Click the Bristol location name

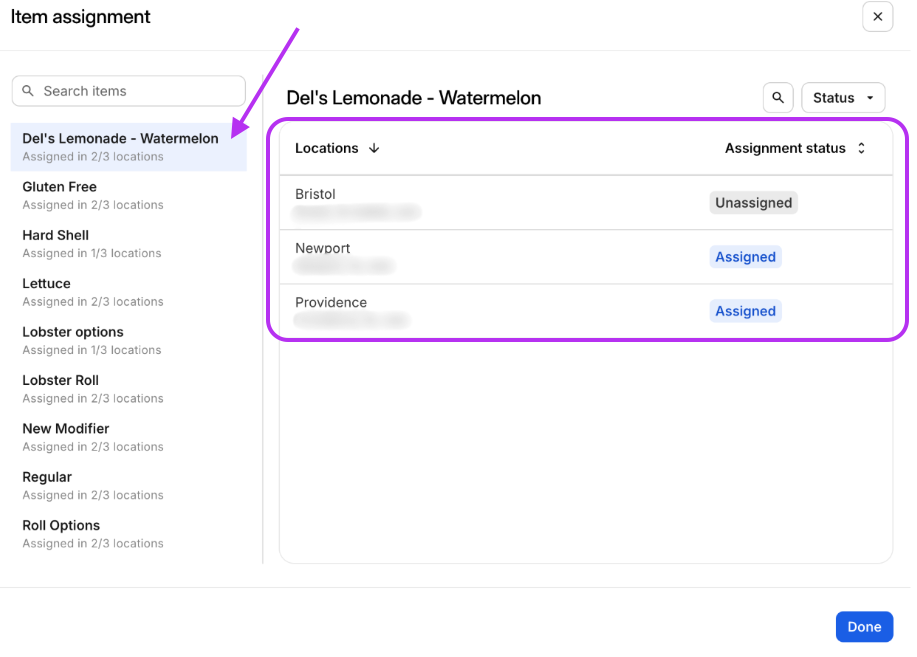[x=315, y=194]
